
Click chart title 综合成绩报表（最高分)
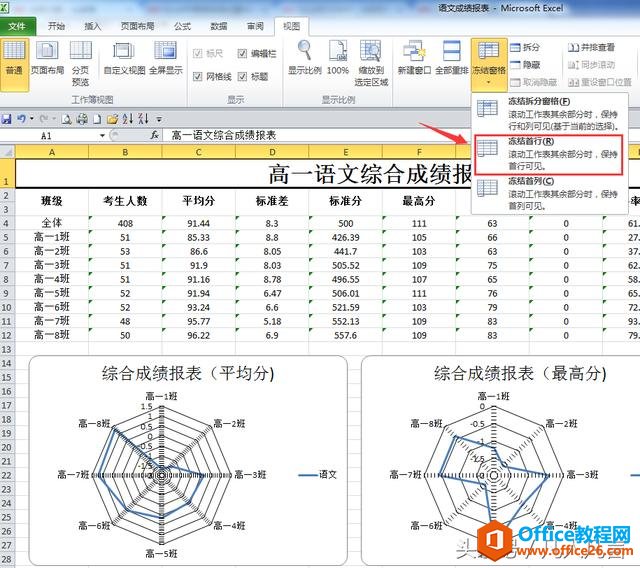[x=520, y=373]
